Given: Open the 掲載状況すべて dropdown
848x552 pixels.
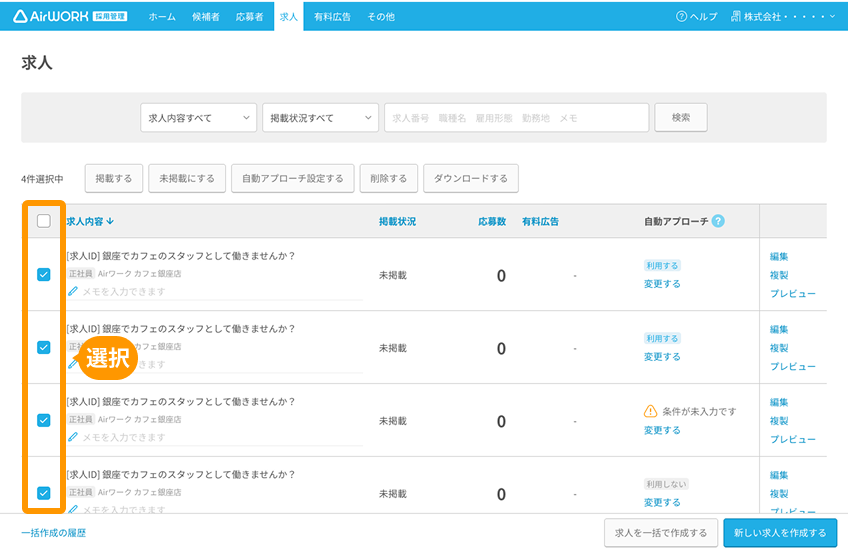Looking at the screenshot, I should 320,117.
